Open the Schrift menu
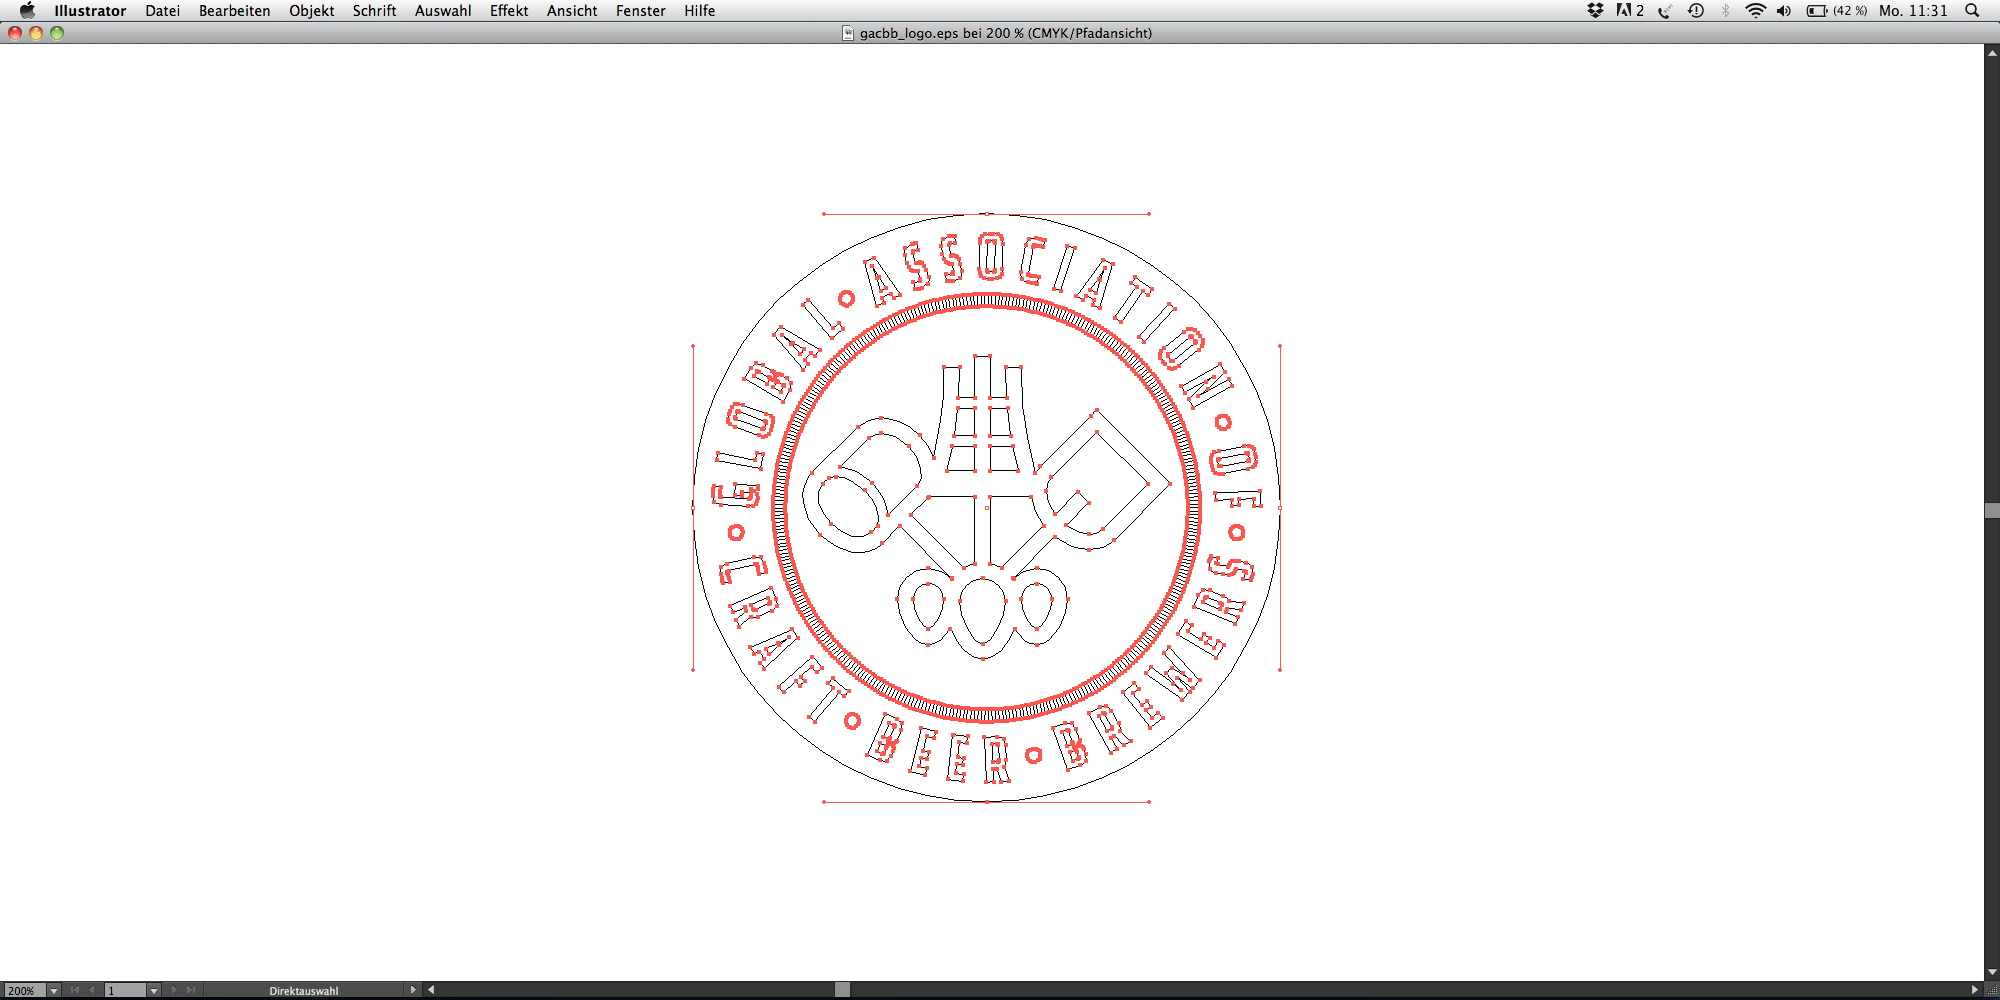The image size is (2000, 1000). pyautogui.click(x=374, y=10)
